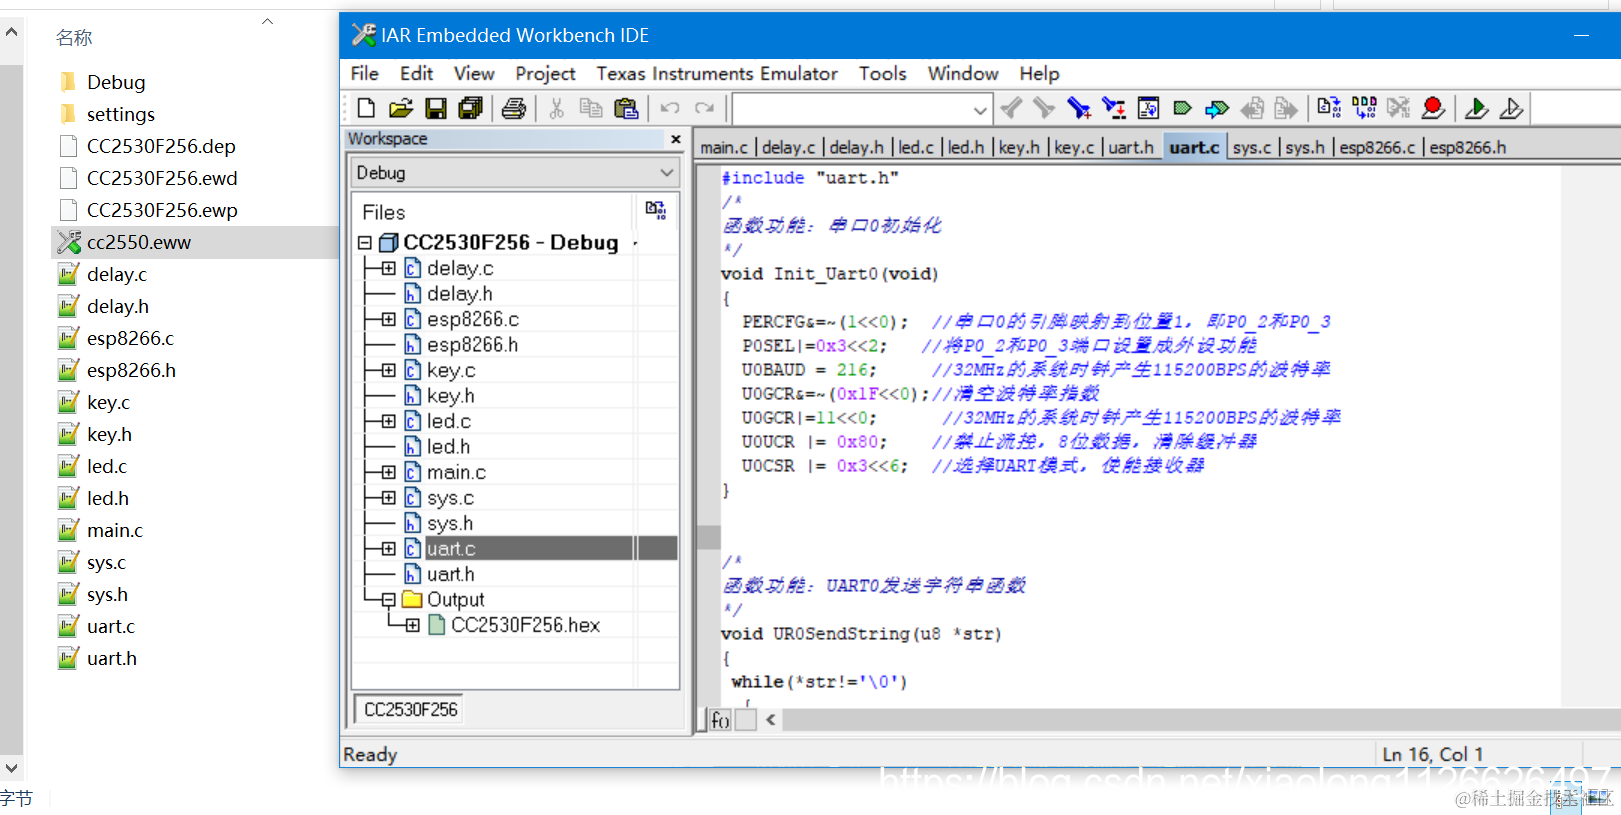The height and width of the screenshot is (815, 1621).
Task: Collapse the Output folder node
Action: coord(388,599)
